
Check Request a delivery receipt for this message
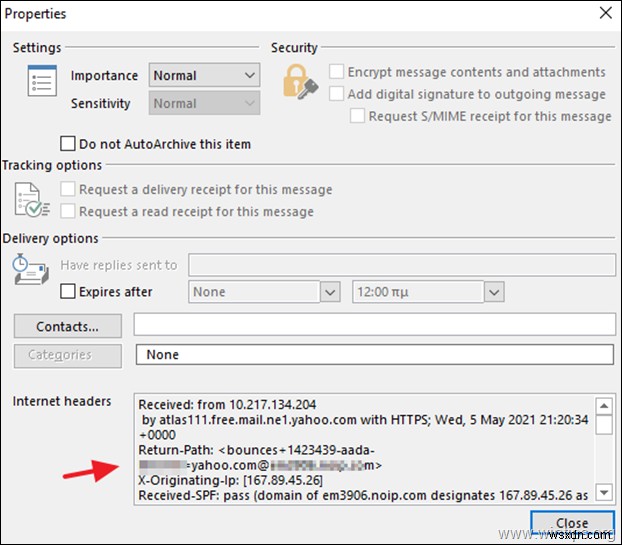pos(68,189)
